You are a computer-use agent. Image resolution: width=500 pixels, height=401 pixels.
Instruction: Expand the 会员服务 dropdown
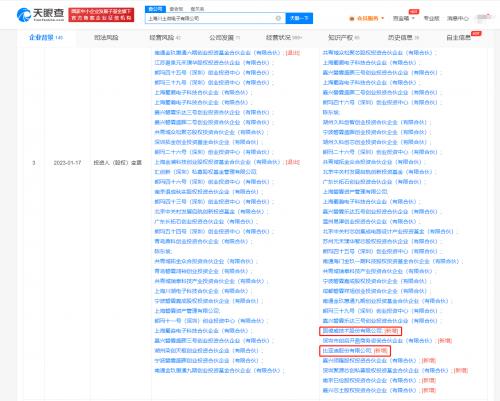(367, 18)
